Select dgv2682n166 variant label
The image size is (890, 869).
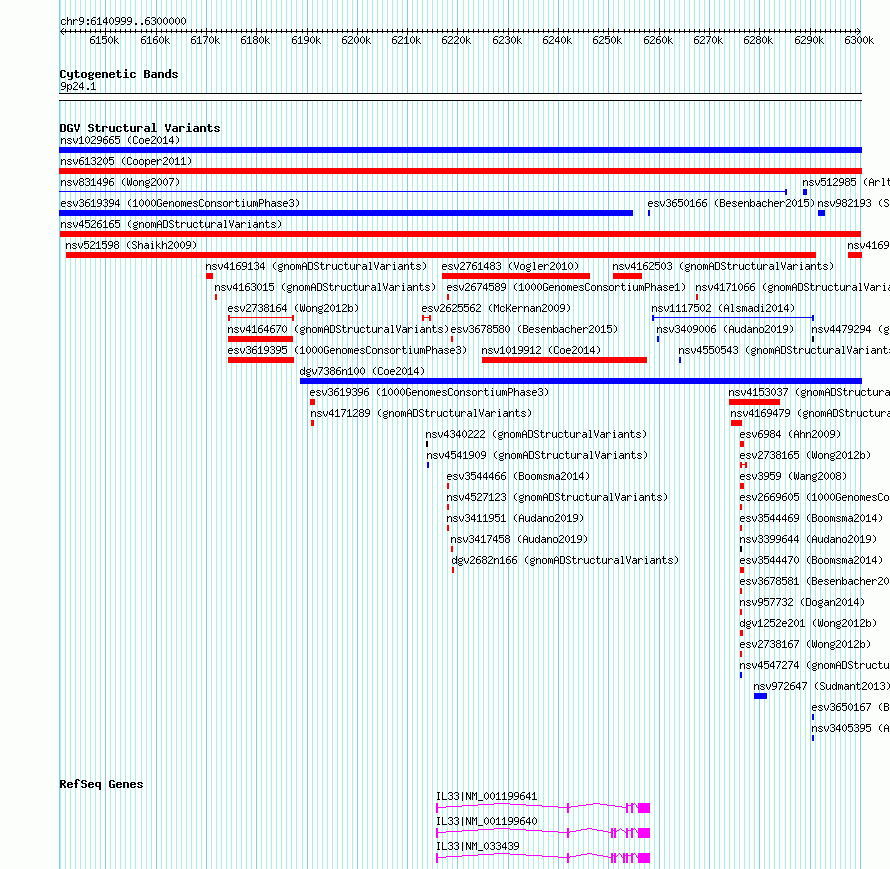point(565,560)
